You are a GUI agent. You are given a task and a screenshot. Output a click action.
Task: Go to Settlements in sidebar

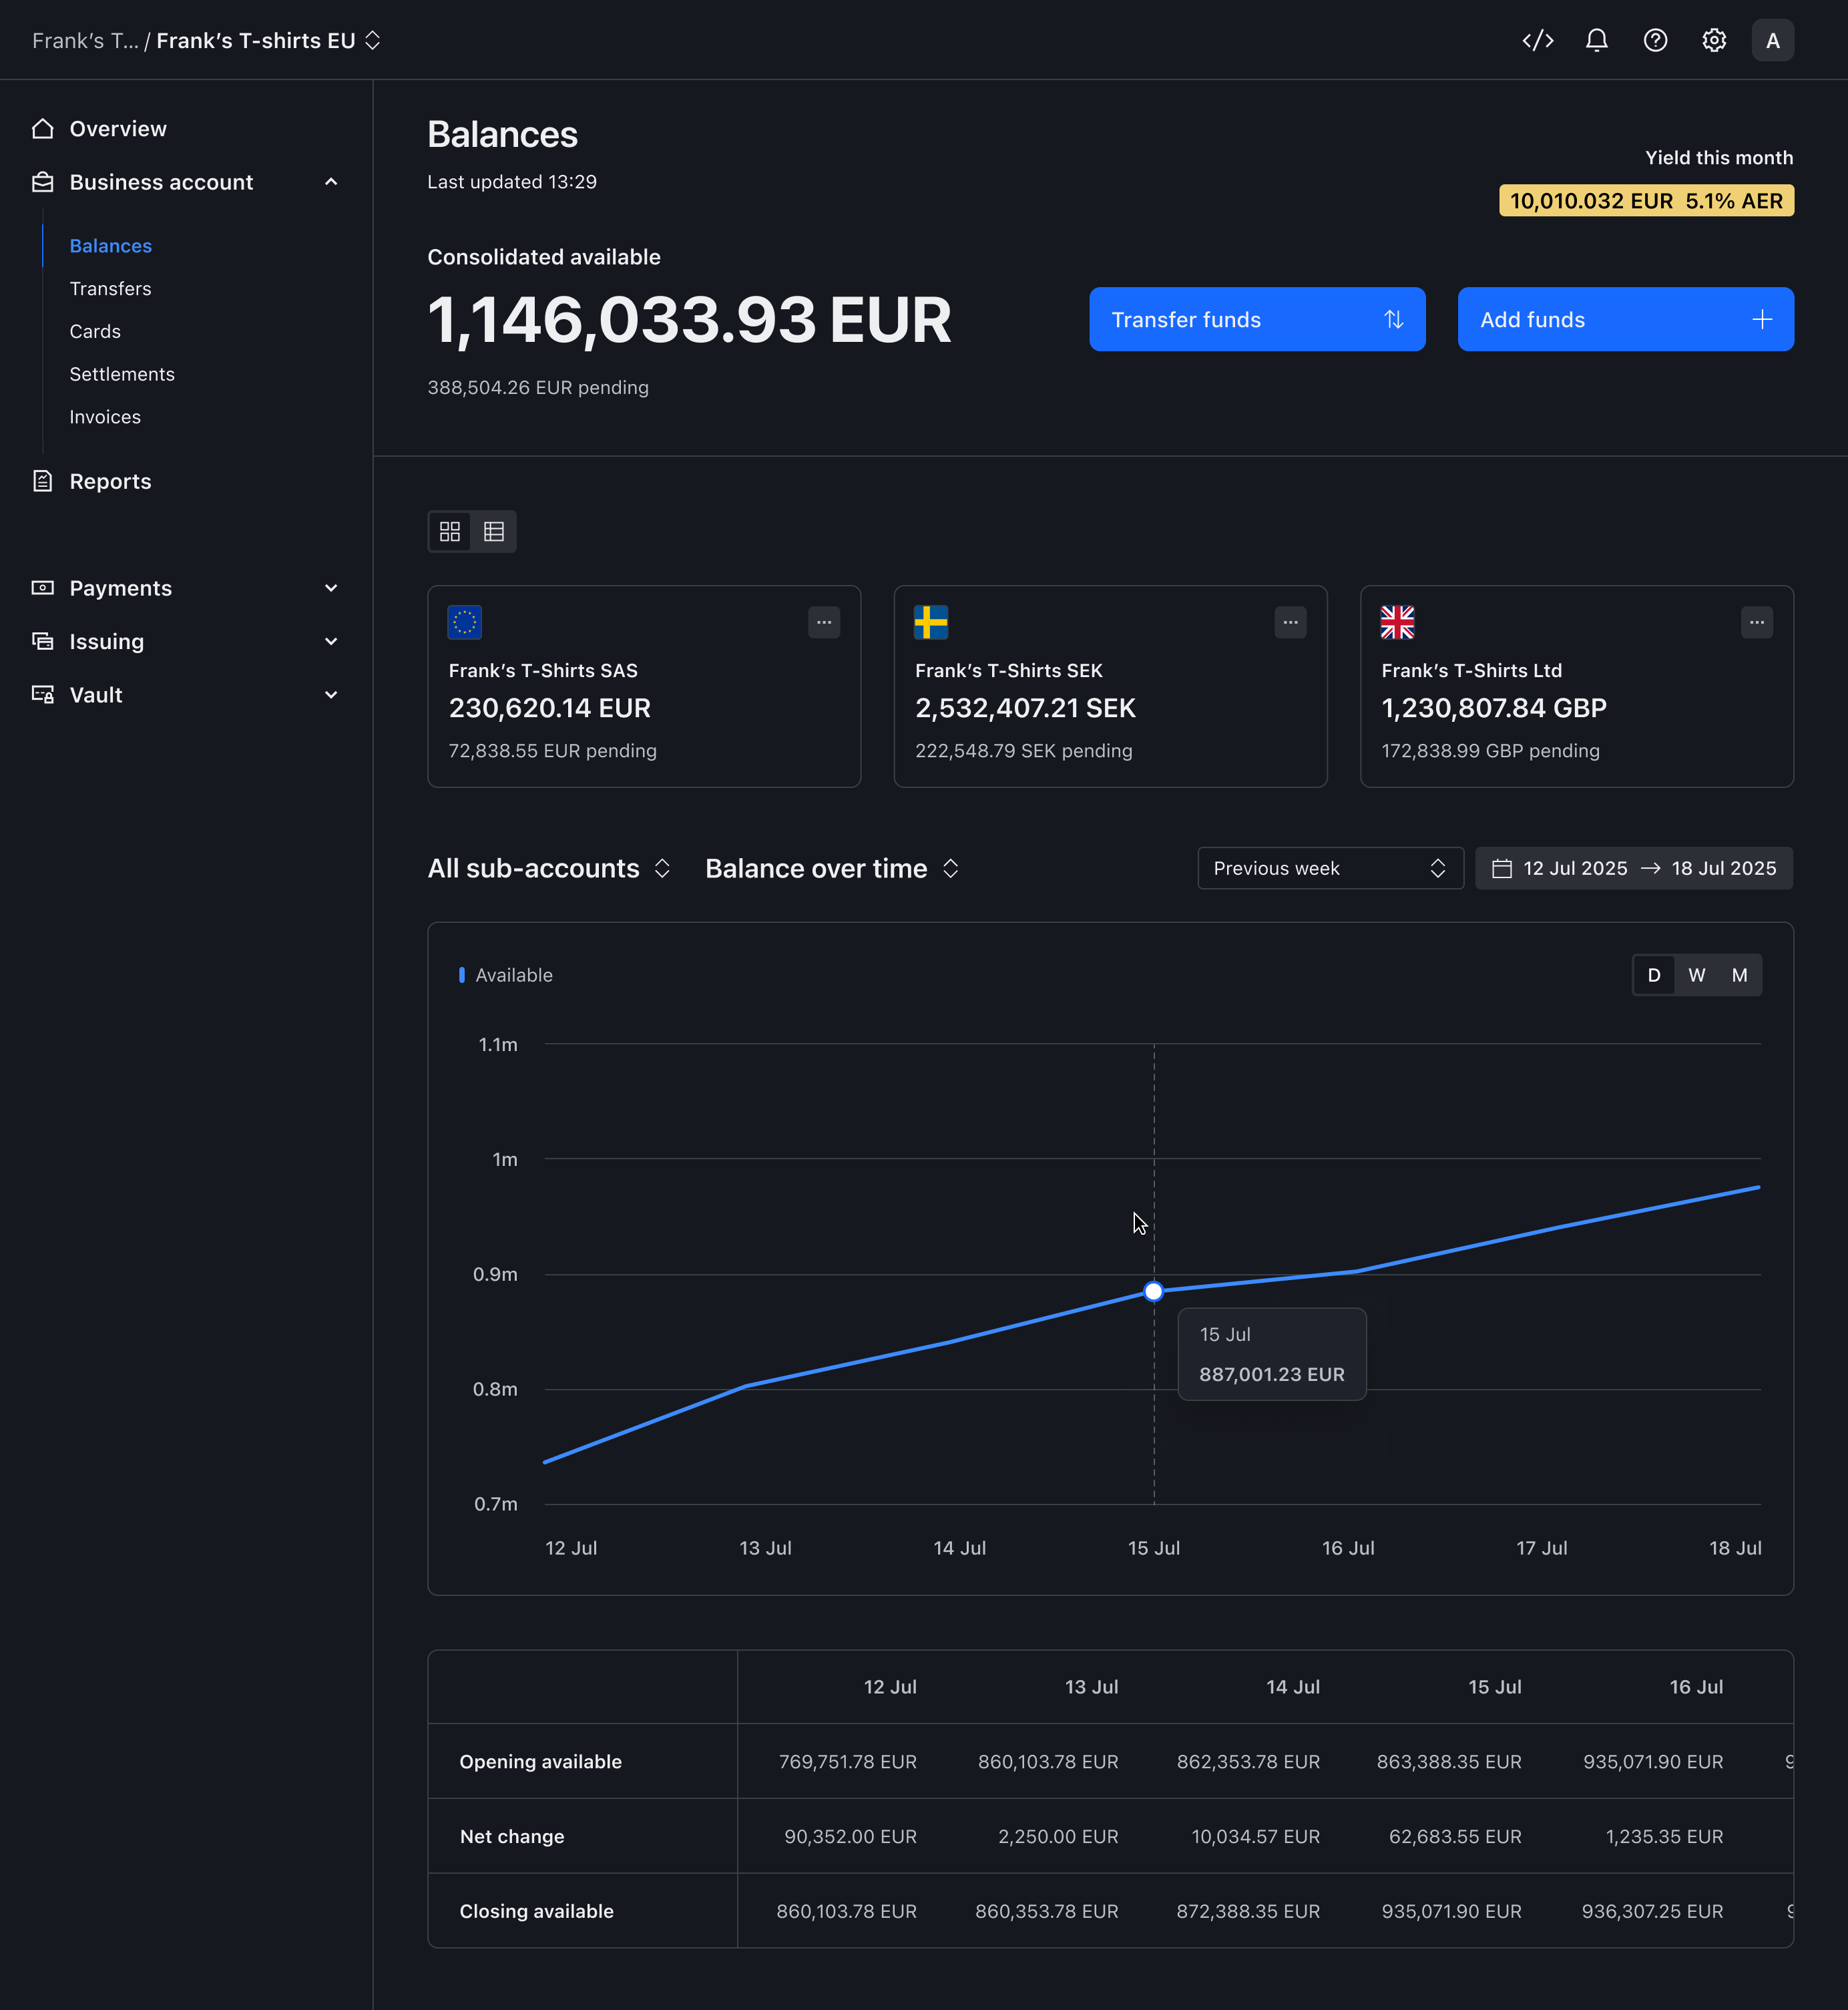point(122,374)
